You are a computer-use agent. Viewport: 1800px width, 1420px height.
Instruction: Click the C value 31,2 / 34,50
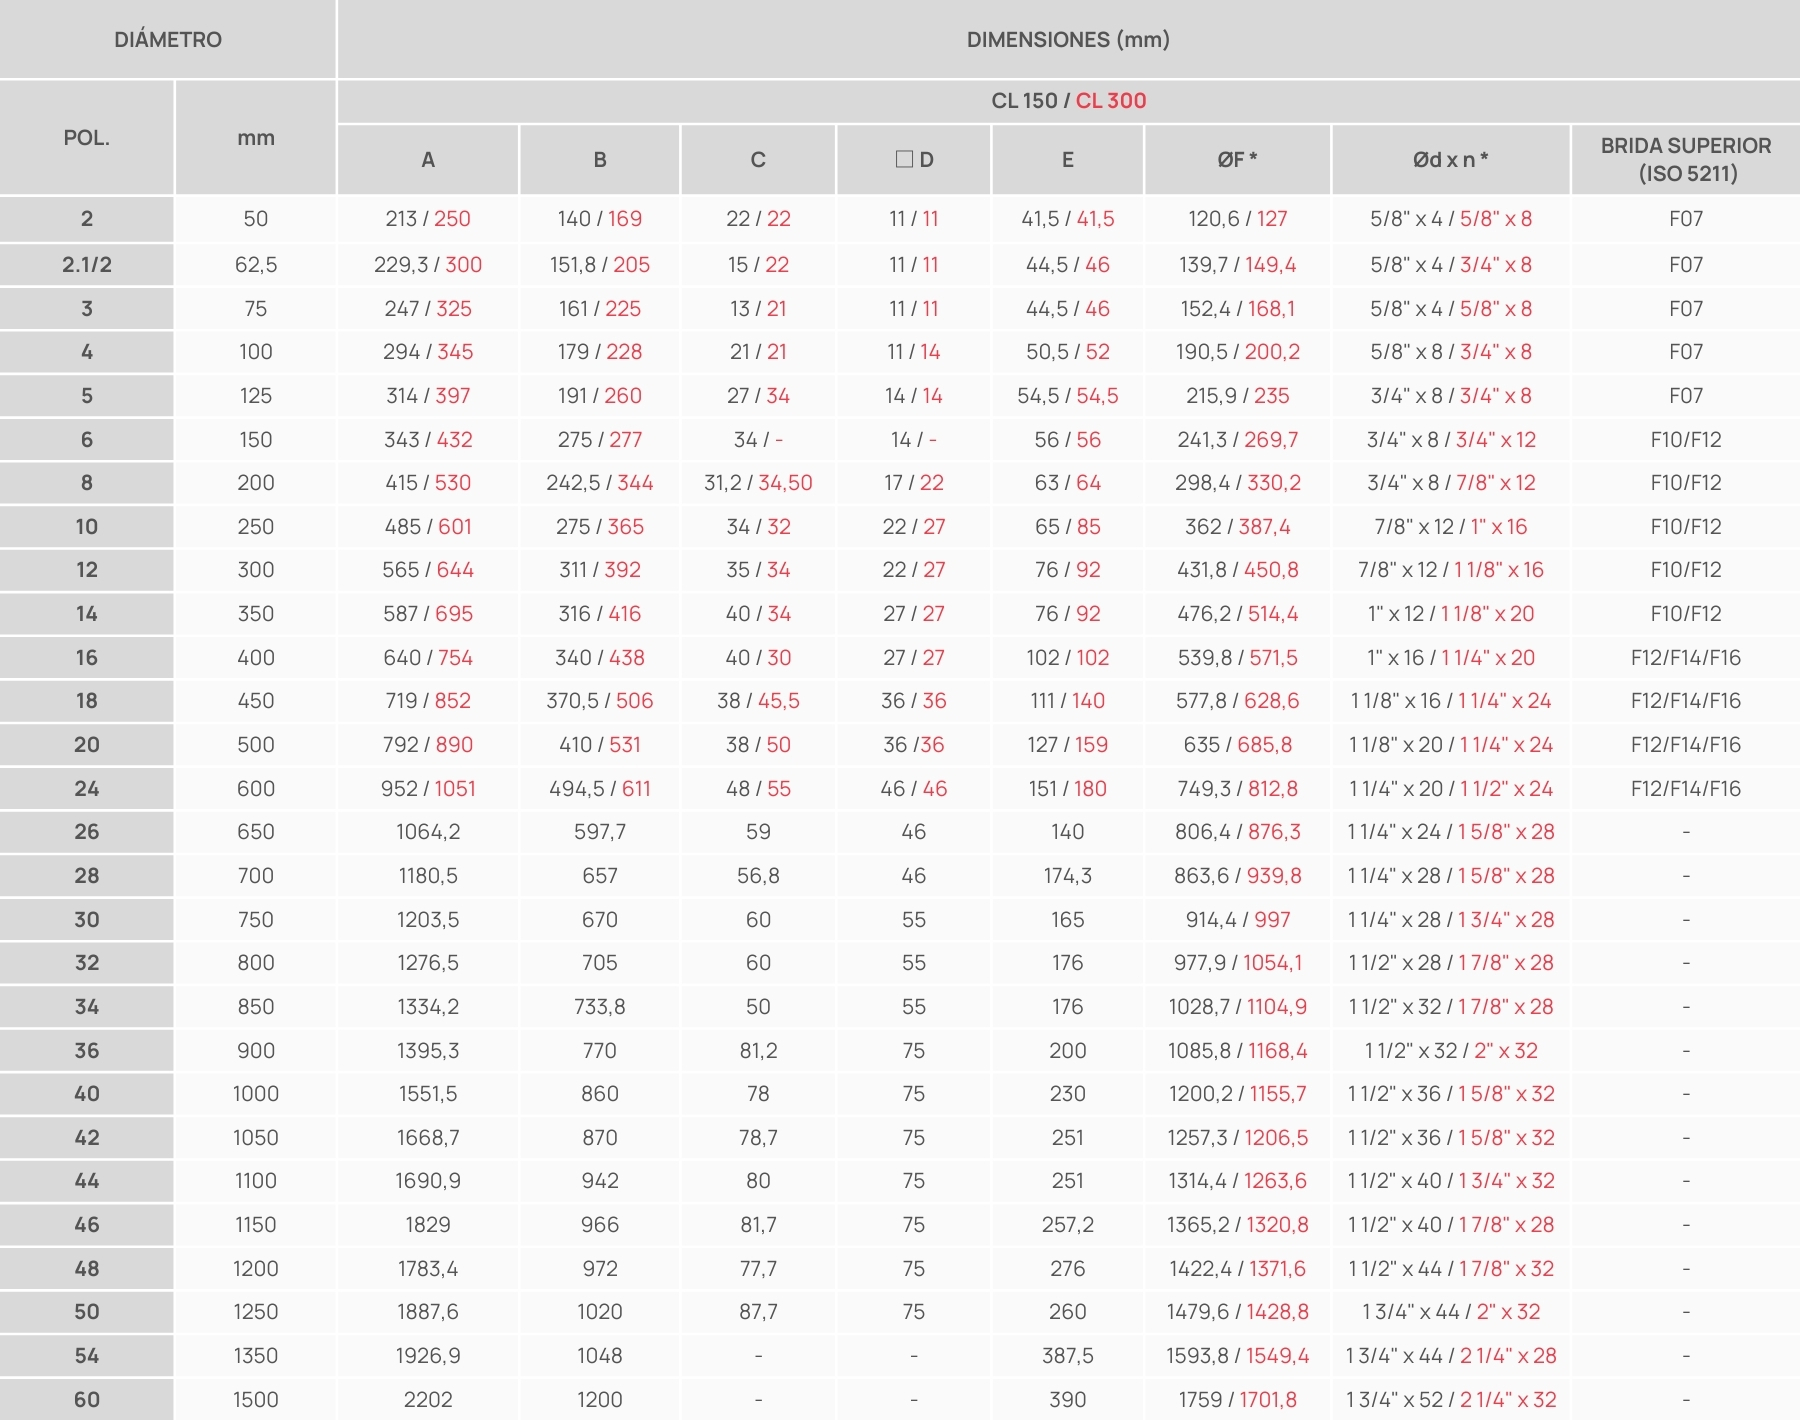pyautogui.click(x=758, y=483)
